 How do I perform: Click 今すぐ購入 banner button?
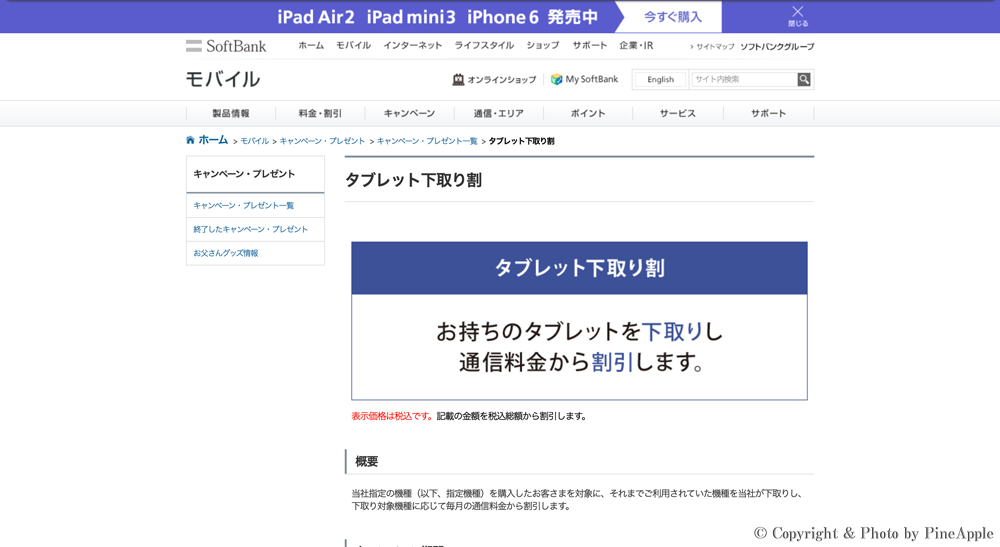tap(672, 17)
